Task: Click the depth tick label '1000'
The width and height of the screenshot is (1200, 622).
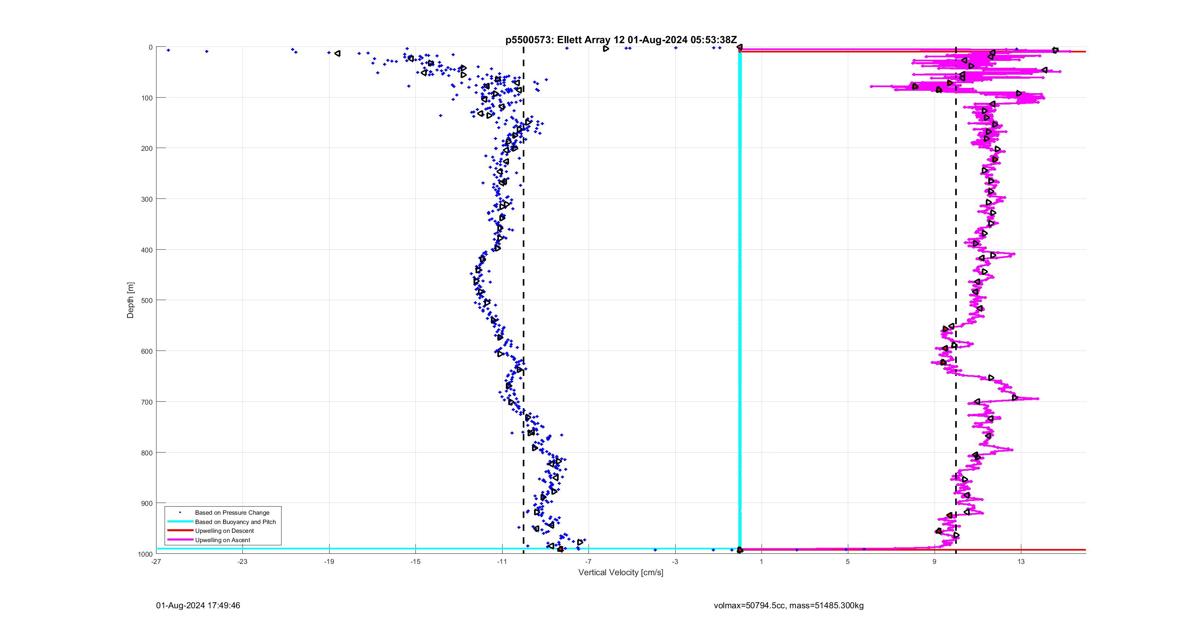Action: pos(143,554)
